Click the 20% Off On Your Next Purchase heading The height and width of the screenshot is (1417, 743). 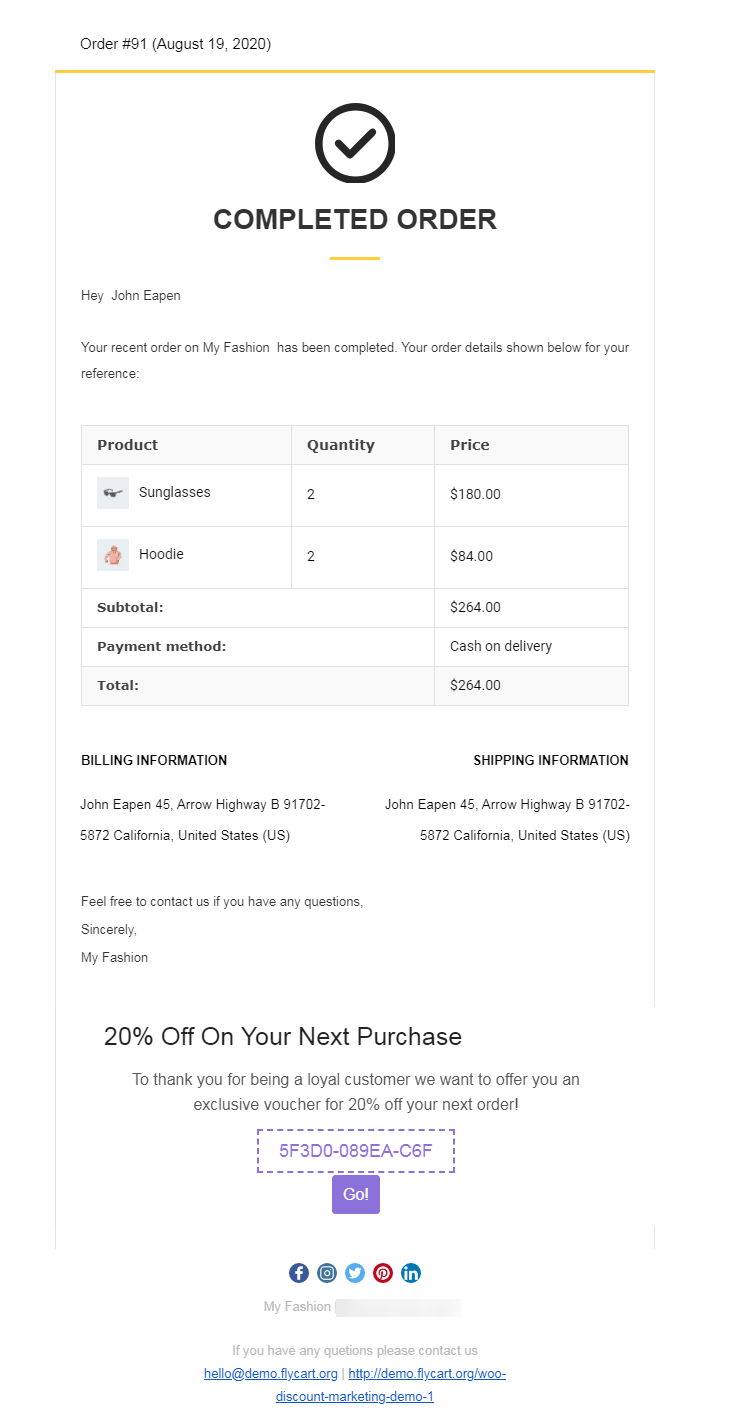pyautogui.click(x=283, y=1037)
